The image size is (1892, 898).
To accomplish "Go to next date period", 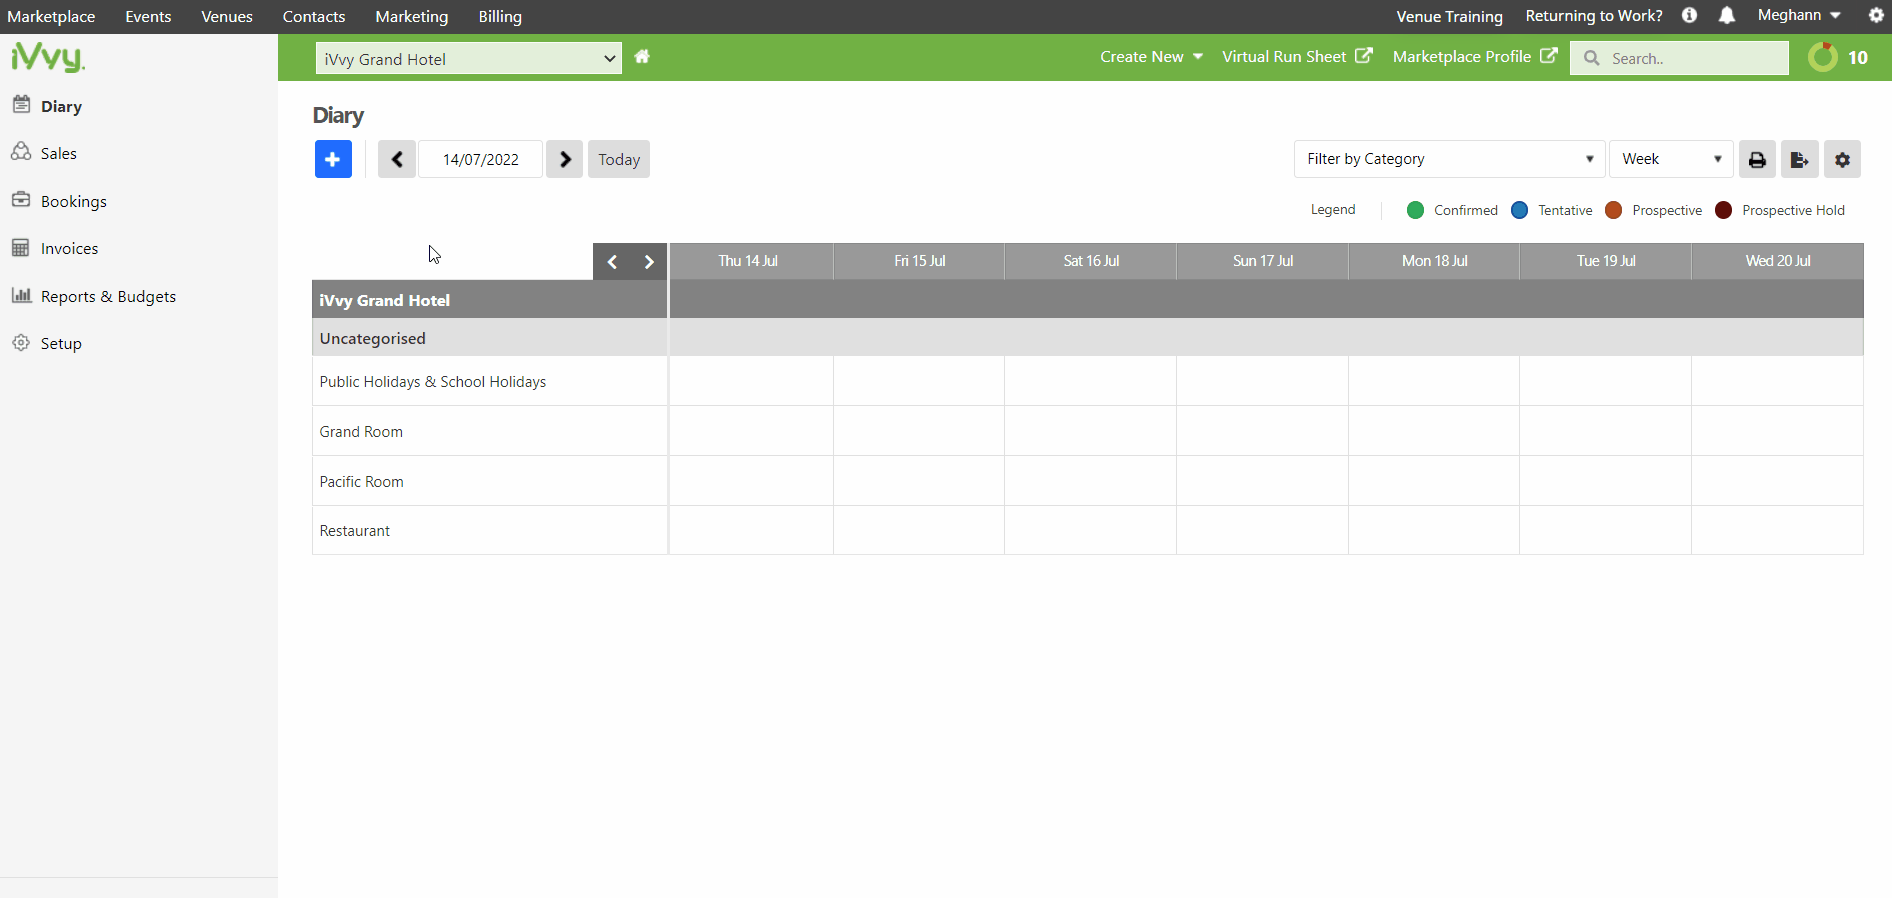I will [x=565, y=159].
